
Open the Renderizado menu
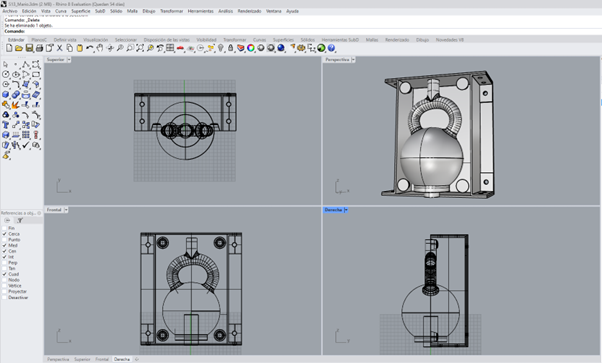pos(250,11)
